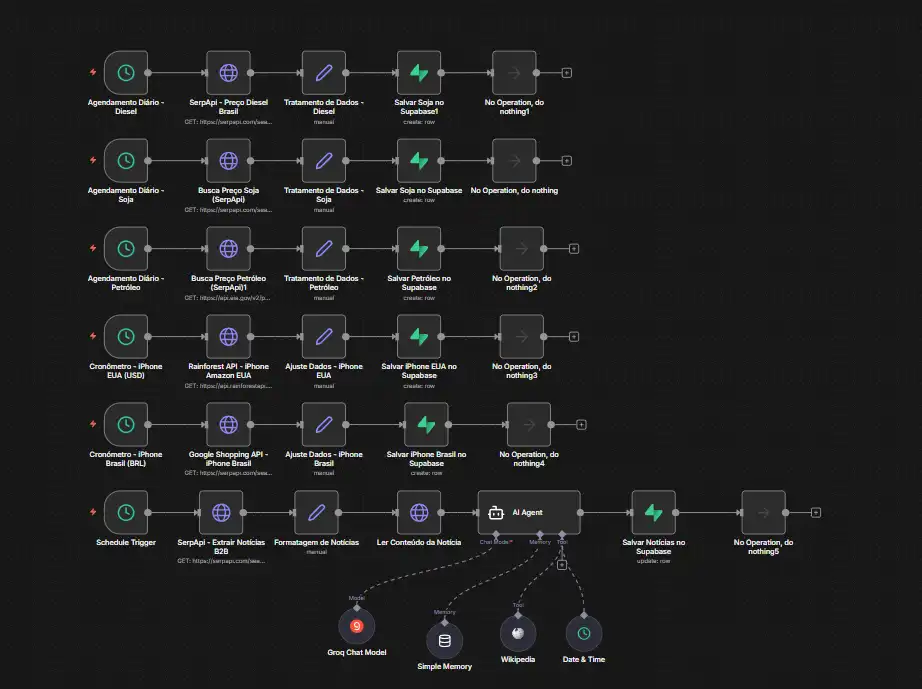Screen dimensions: 922x689
Task: Select the Formatação de Notícias node
Action: click(x=316, y=512)
